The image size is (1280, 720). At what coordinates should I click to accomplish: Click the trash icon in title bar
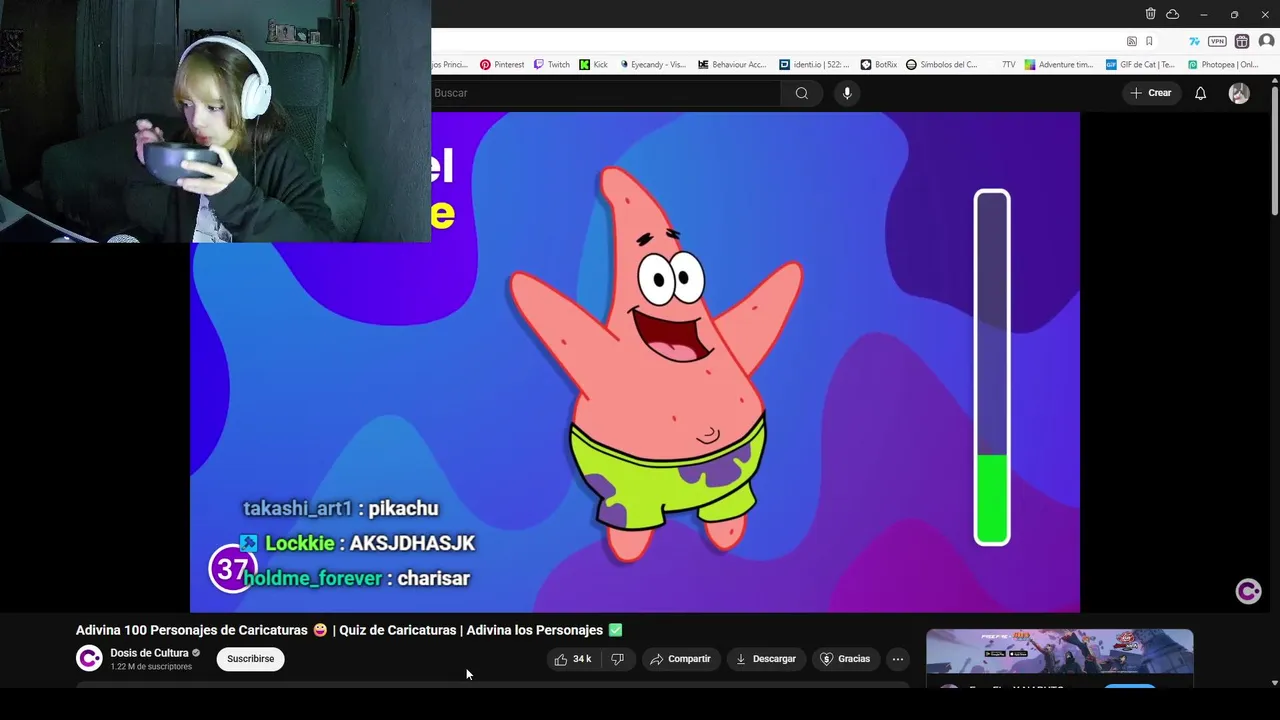[1150, 14]
